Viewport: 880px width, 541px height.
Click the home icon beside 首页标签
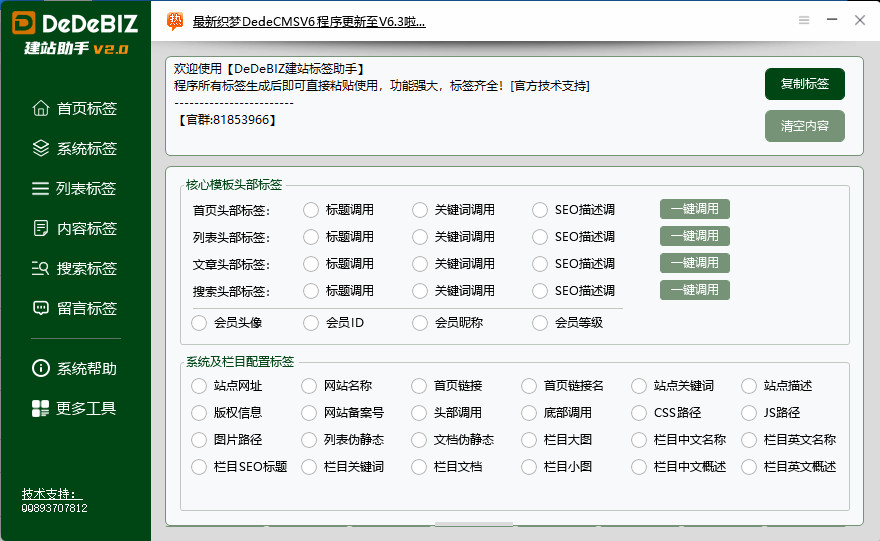click(41, 108)
